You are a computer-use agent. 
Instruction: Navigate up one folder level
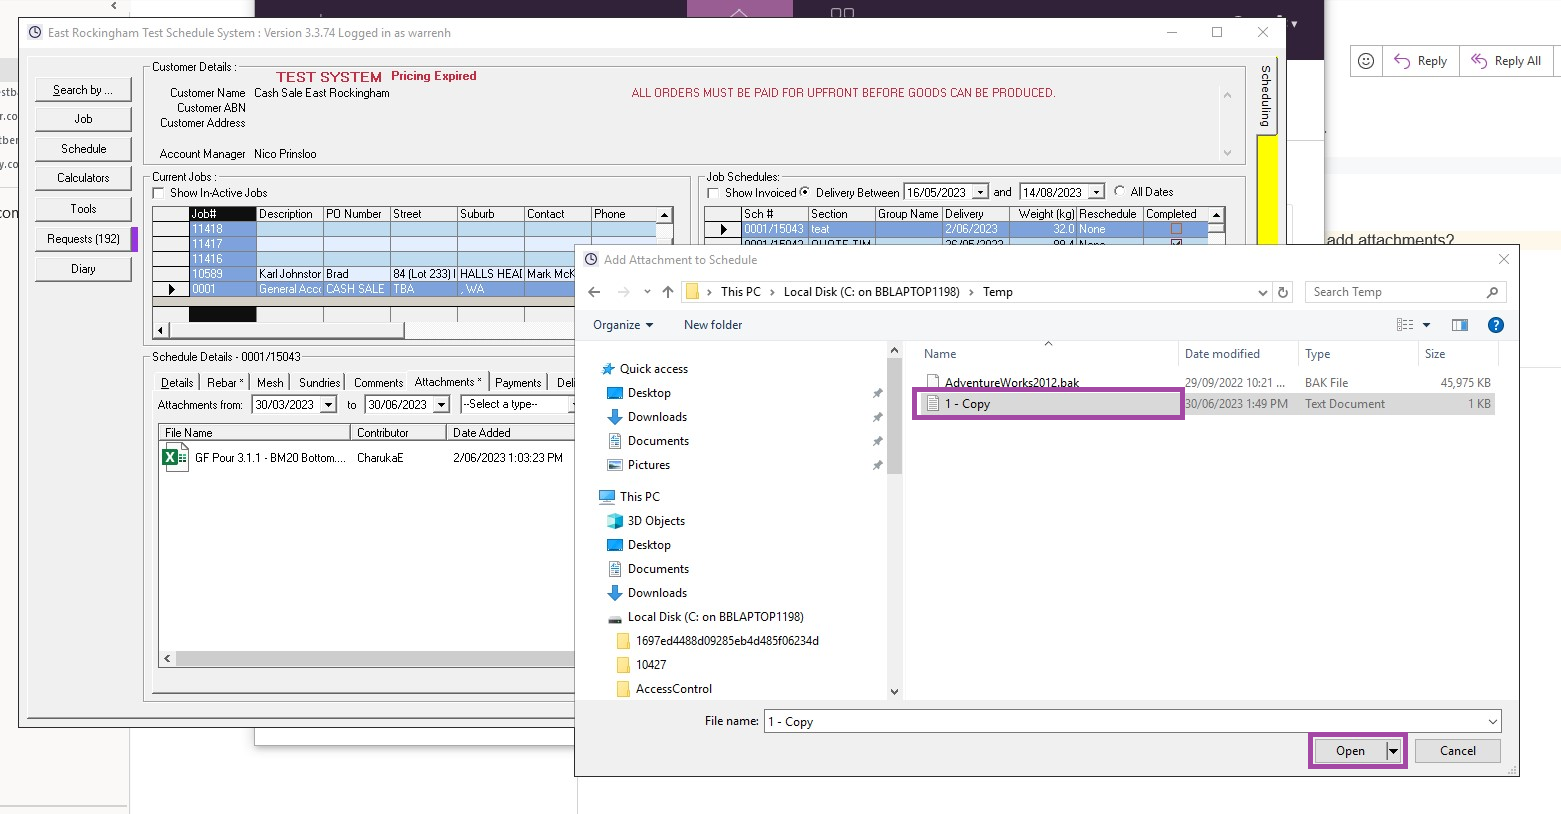coord(668,291)
